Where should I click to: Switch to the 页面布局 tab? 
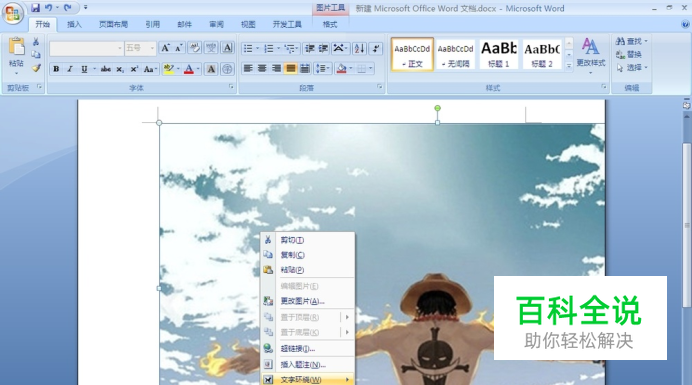(113, 24)
